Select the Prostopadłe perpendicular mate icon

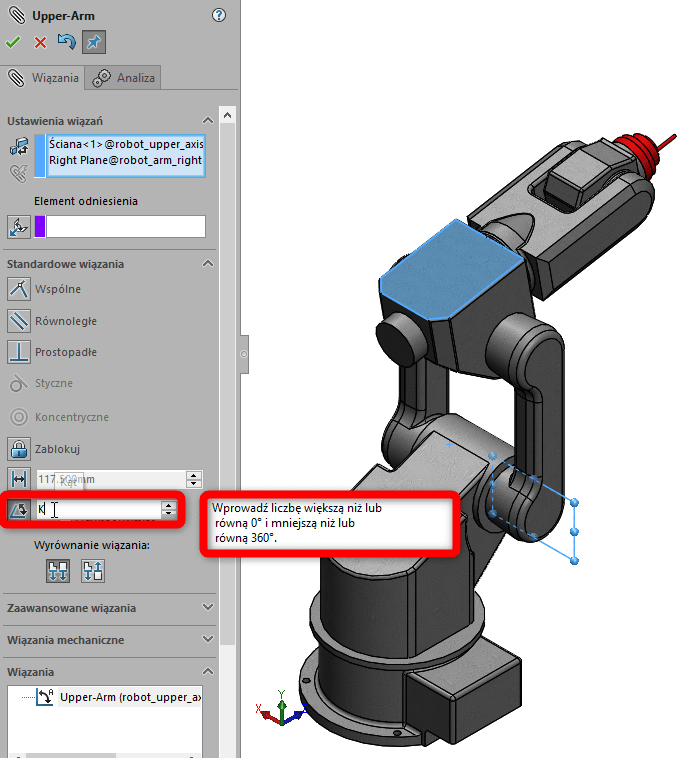(x=19, y=352)
